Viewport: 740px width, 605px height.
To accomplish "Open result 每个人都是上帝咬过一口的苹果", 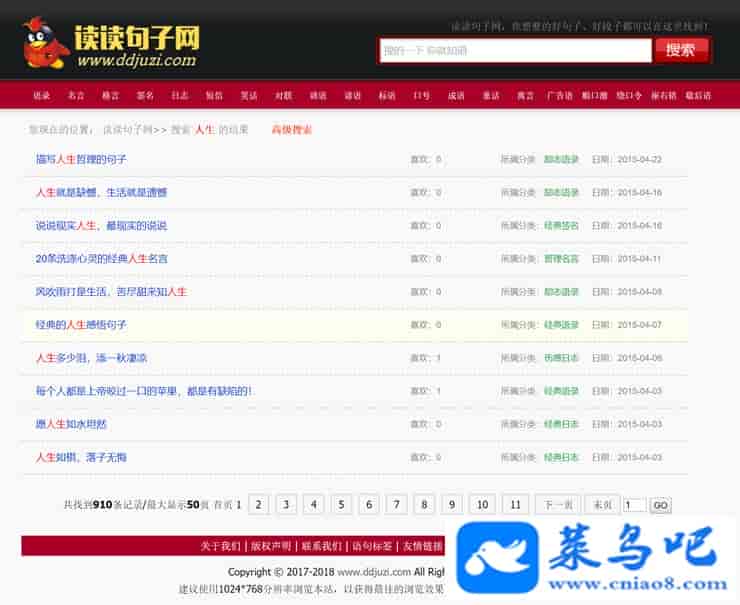I will click(144, 391).
